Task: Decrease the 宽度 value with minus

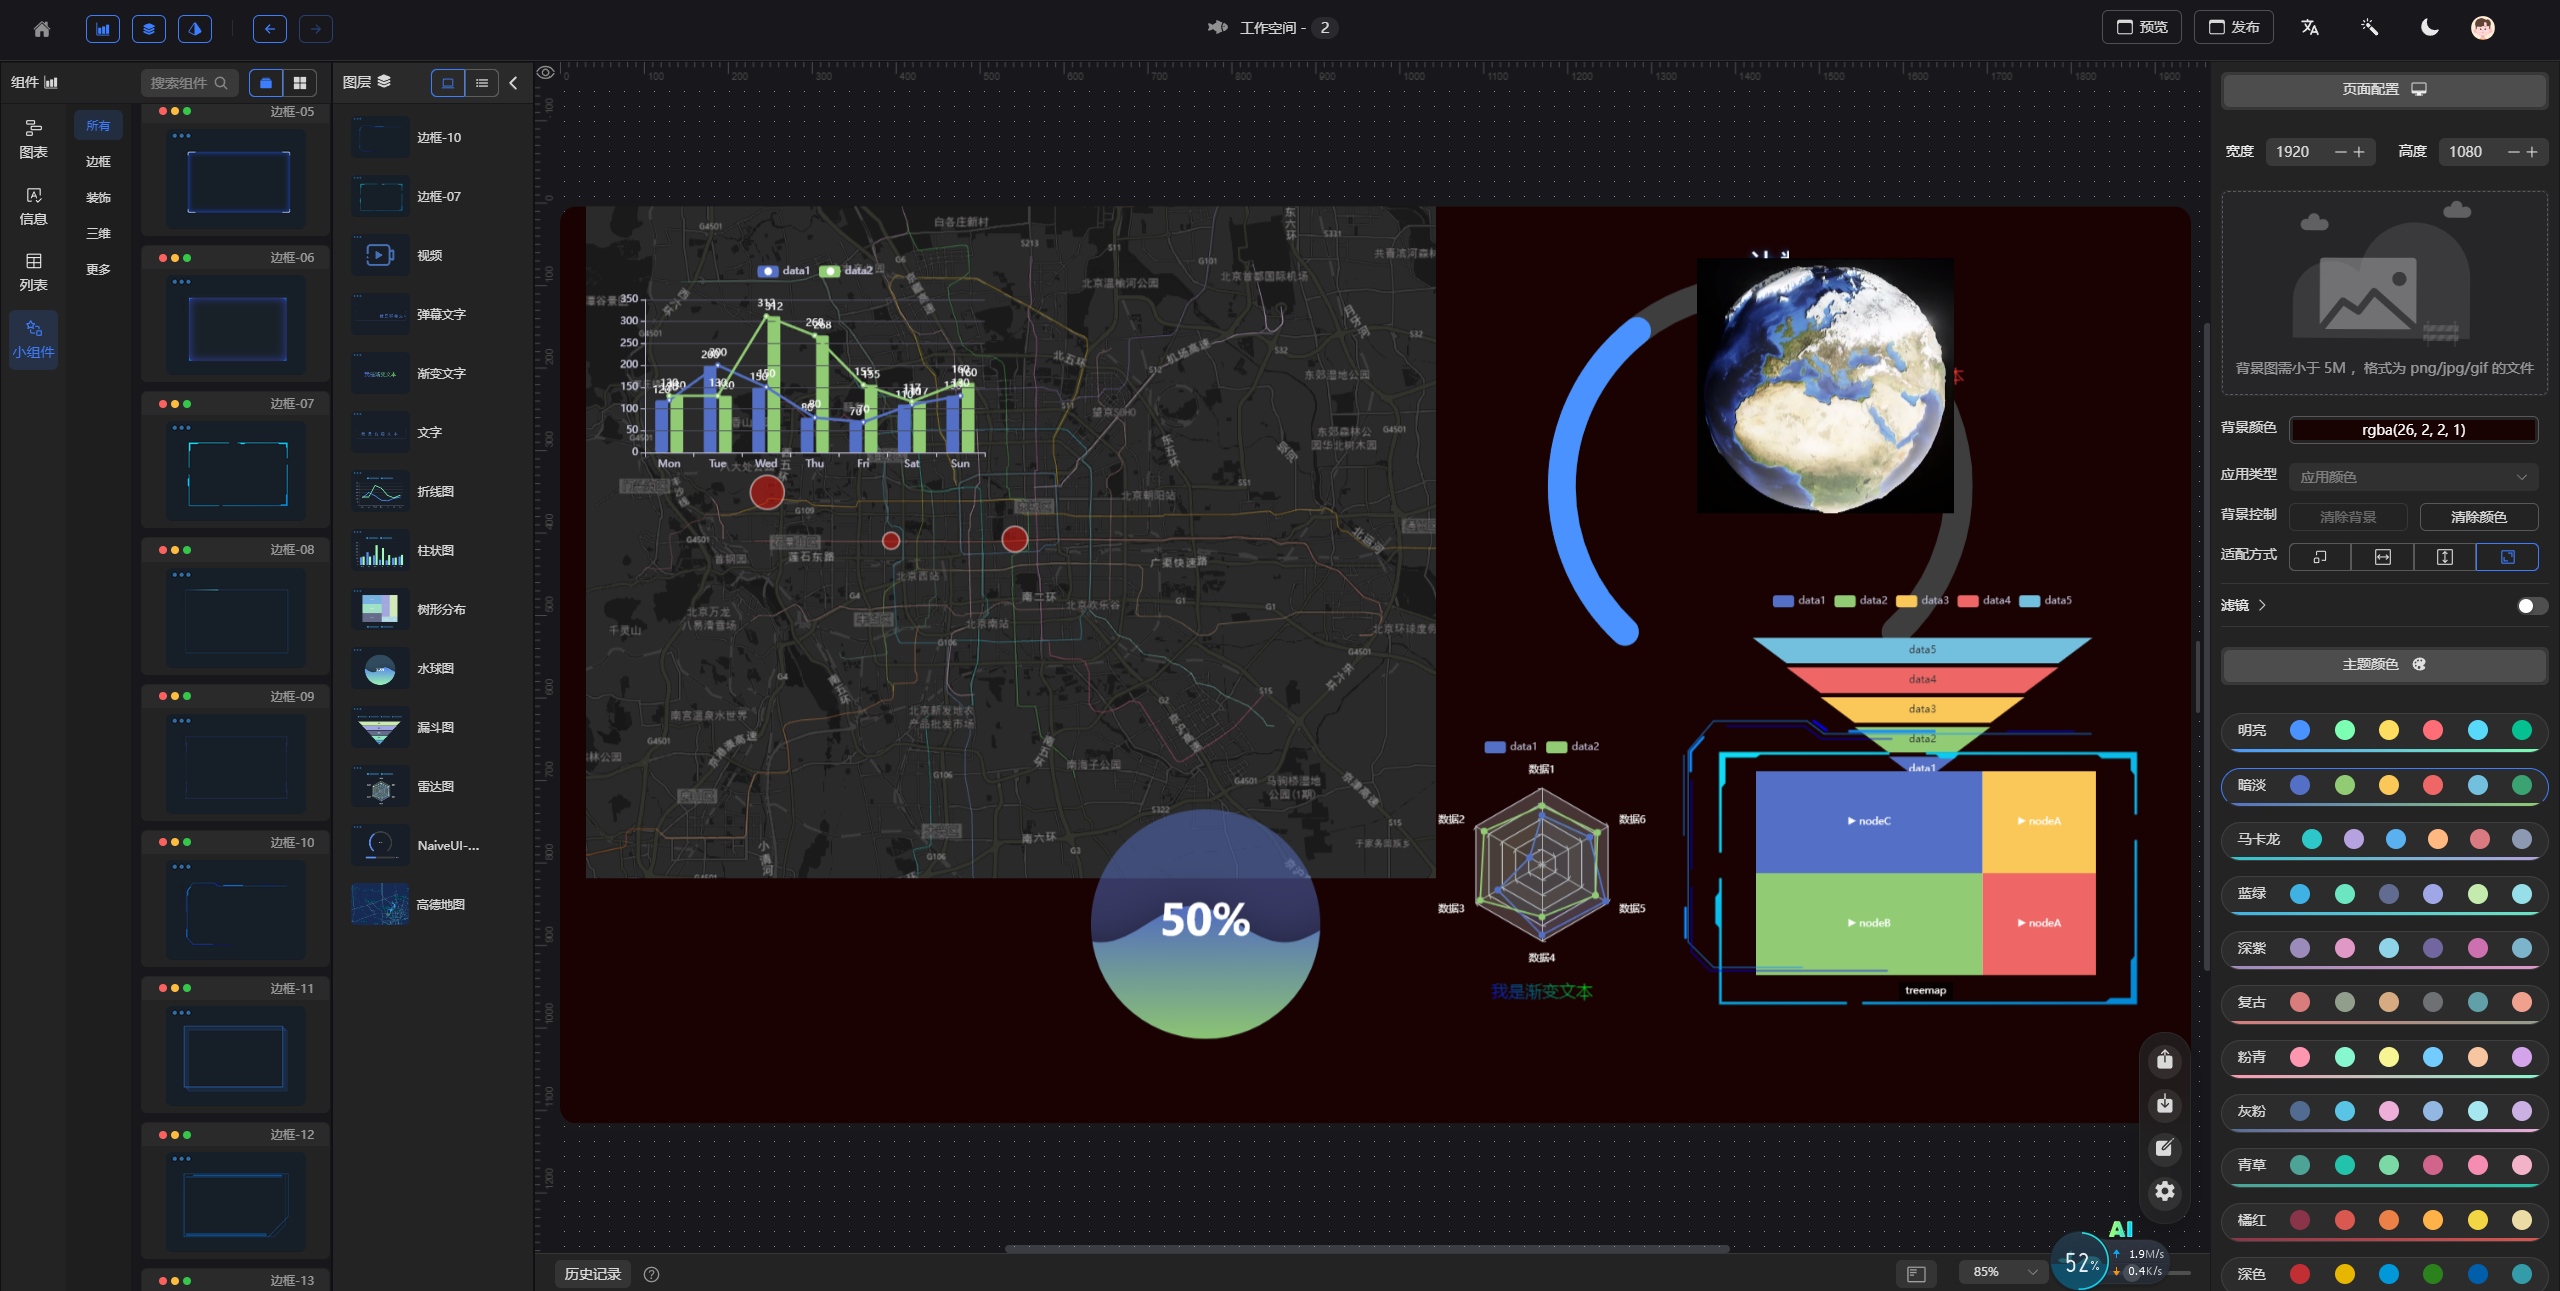Action: [x=2340, y=152]
